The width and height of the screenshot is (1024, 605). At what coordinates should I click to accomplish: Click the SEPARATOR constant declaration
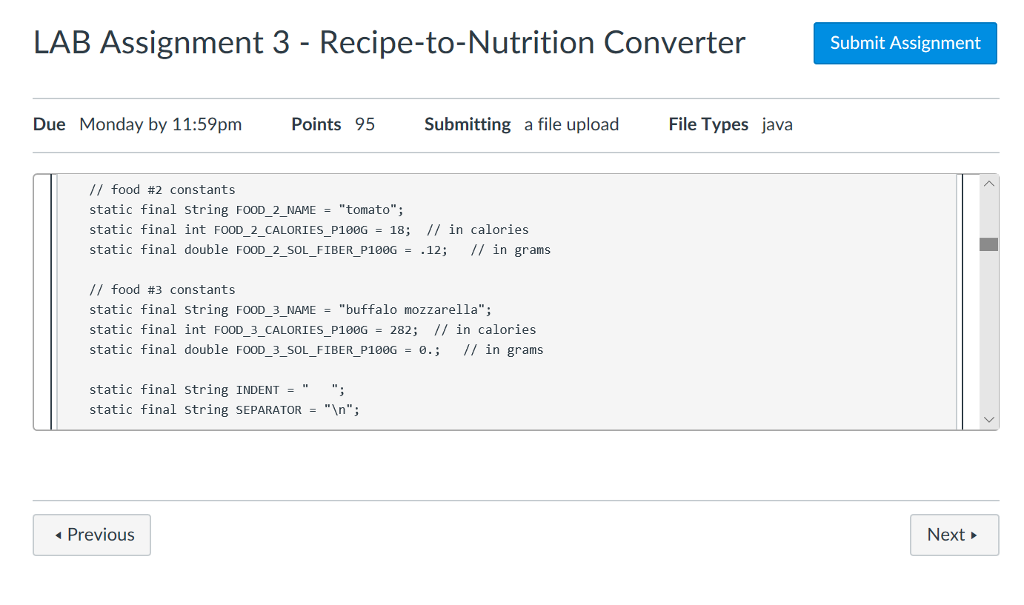click(x=224, y=409)
